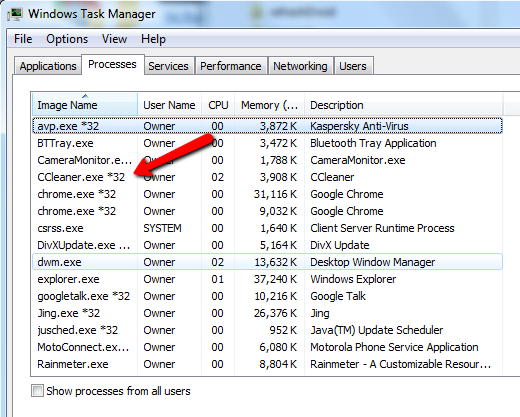Select the CCleaner.exe *32 process row

click(x=268, y=177)
